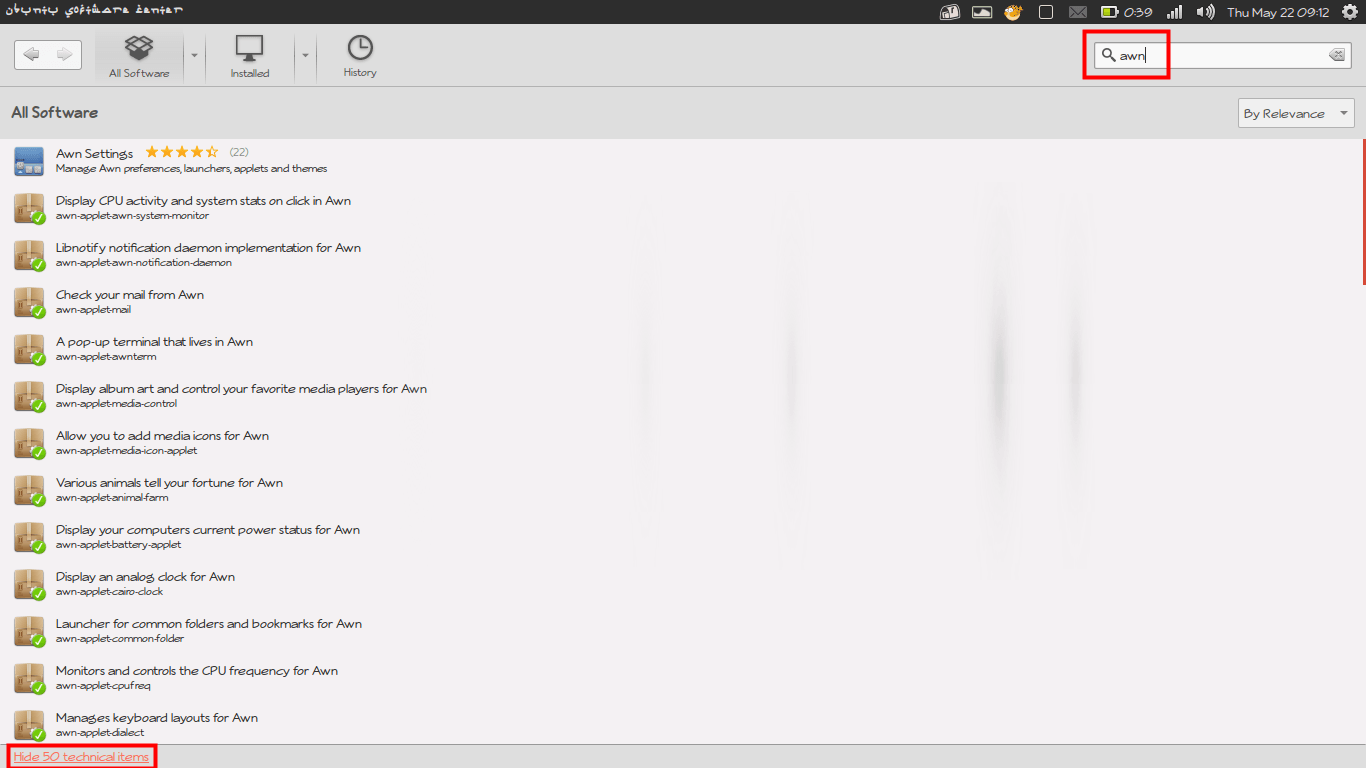Click the magnifier icon in search box
This screenshot has width=1366, height=768.
pyautogui.click(x=1108, y=56)
